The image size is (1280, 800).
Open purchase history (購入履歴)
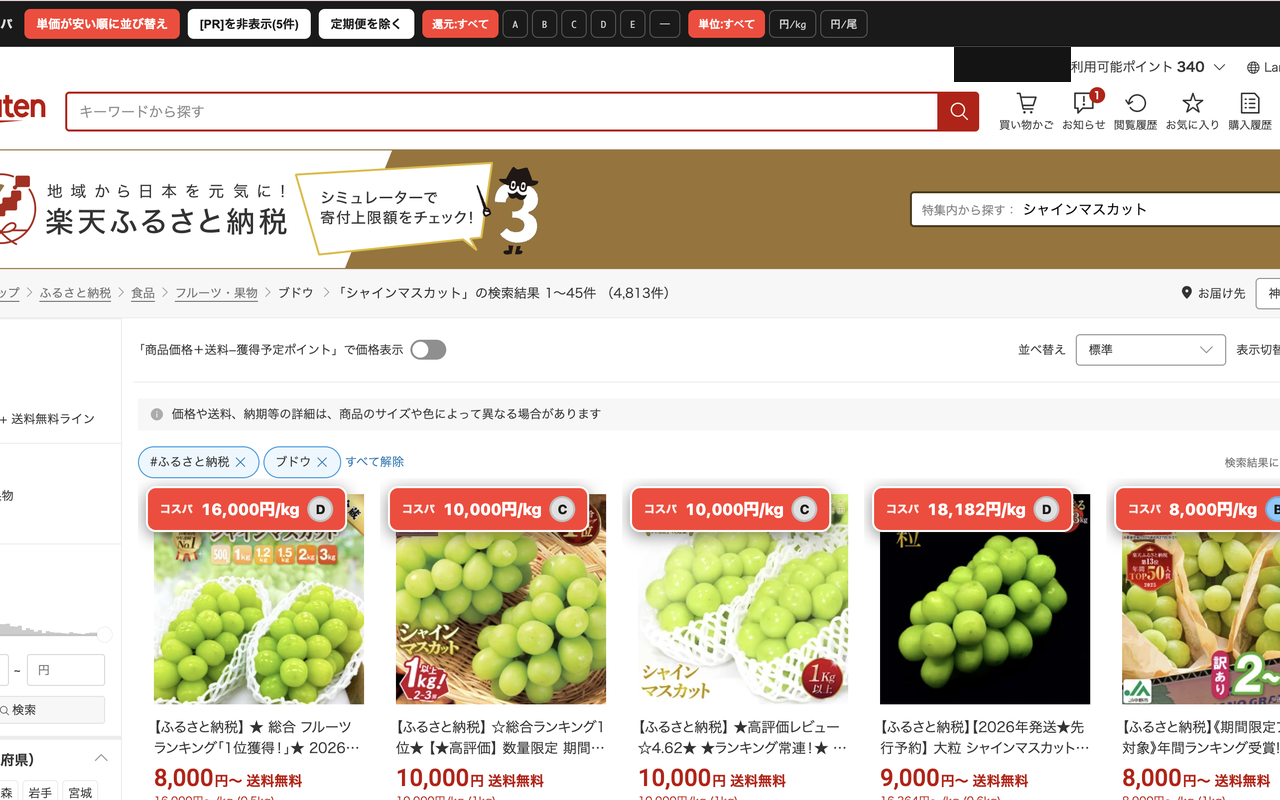(x=1250, y=111)
